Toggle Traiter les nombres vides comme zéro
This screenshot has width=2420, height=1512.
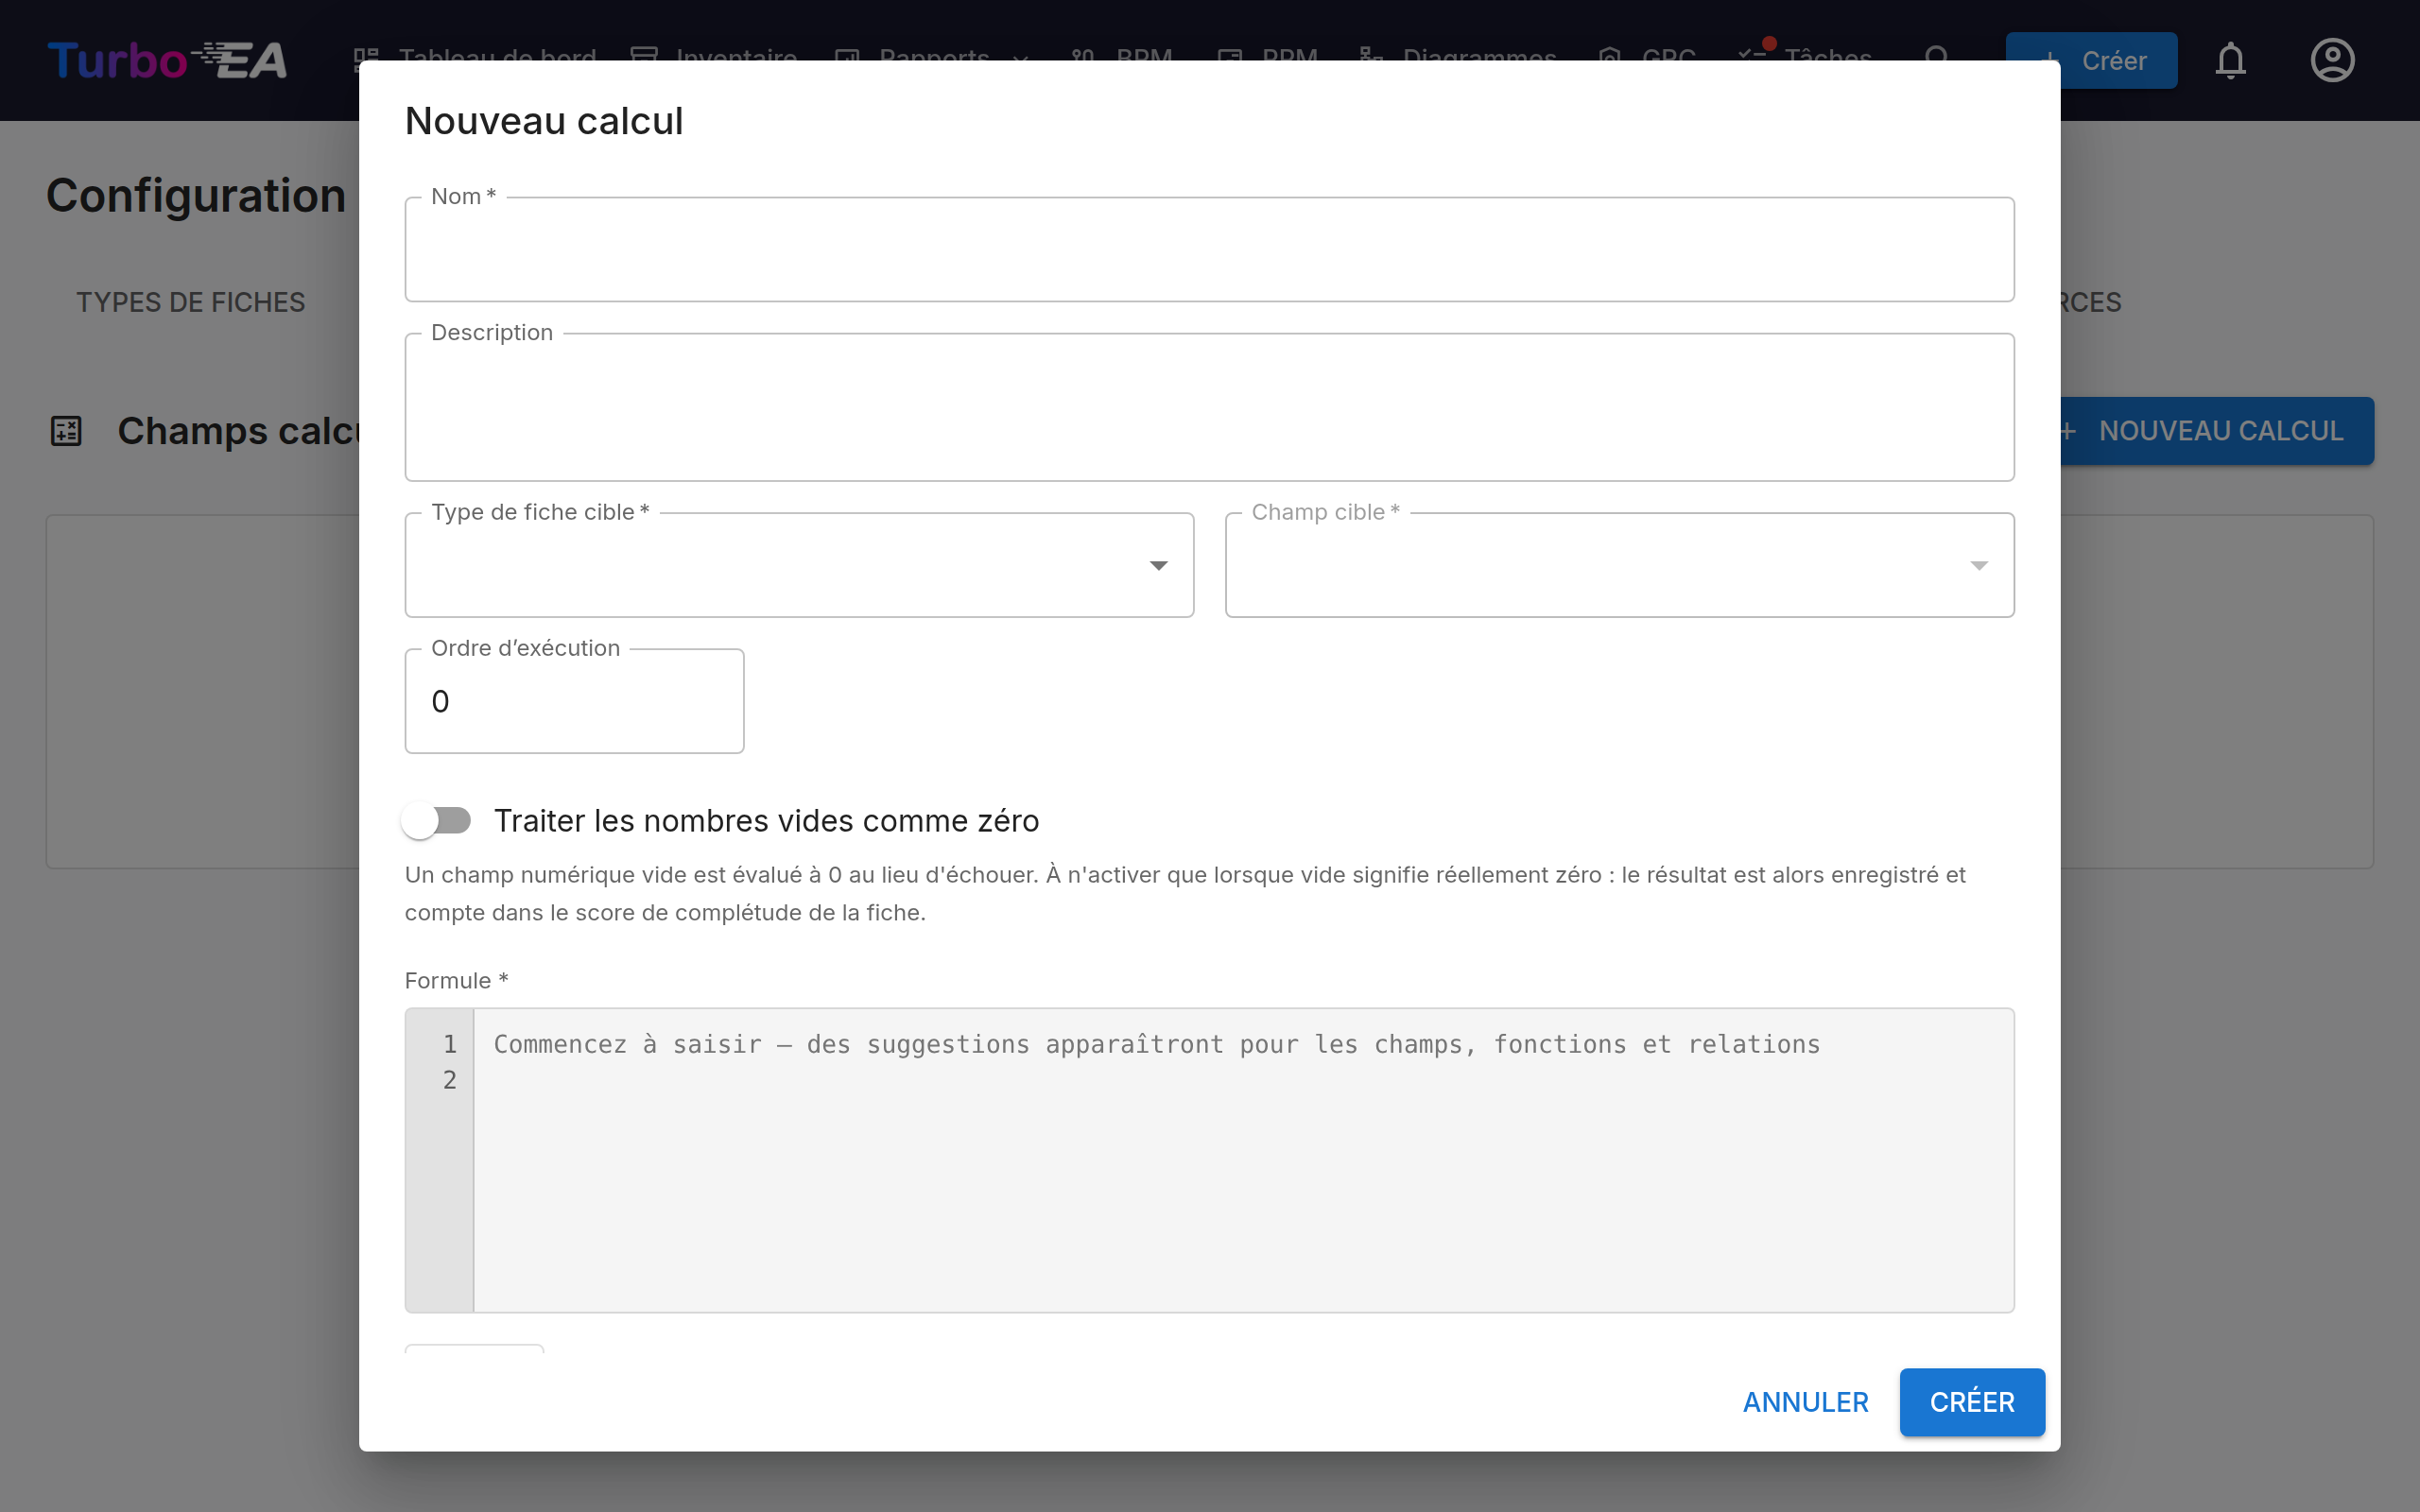[437, 821]
